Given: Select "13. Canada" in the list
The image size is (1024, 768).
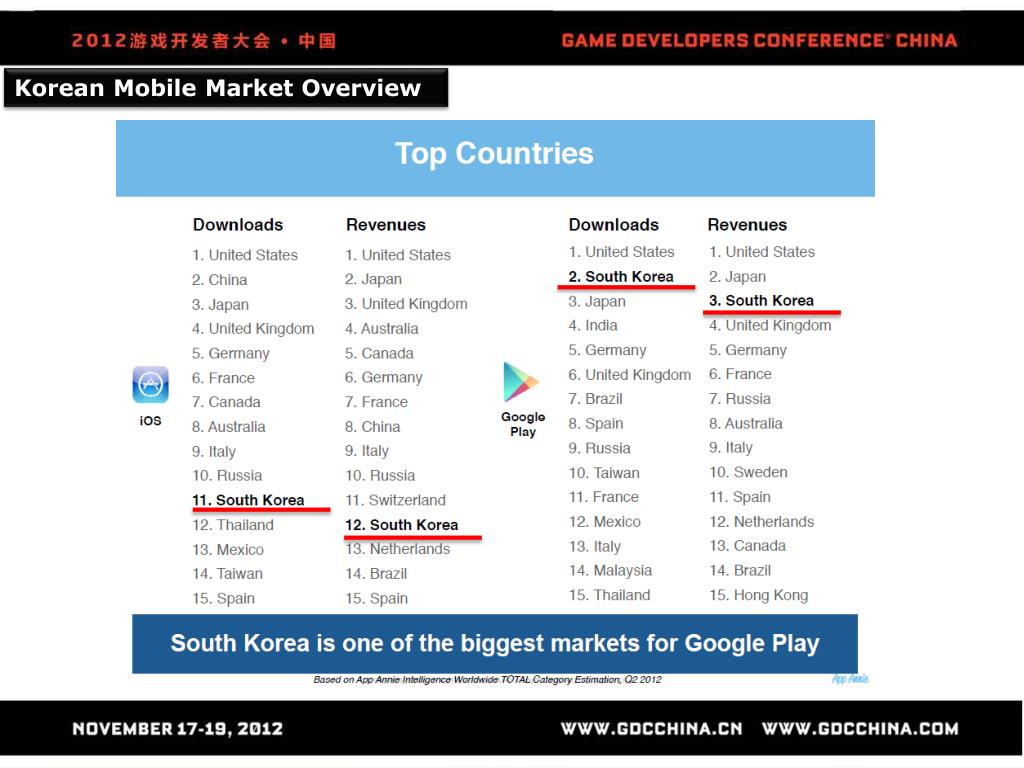Looking at the screenshot, I should click(747, 546).
